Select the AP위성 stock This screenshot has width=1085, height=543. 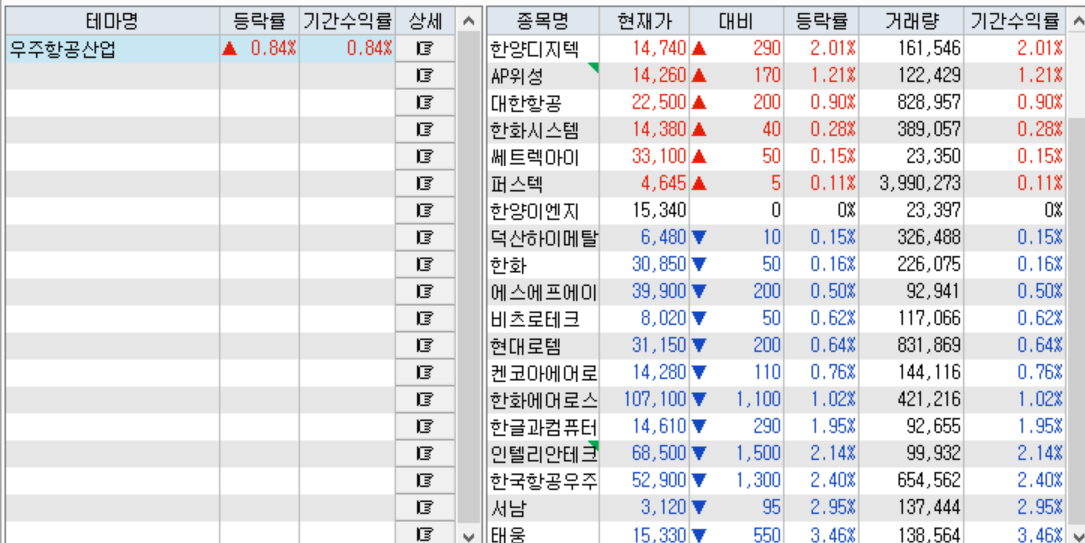click(518, 75)
